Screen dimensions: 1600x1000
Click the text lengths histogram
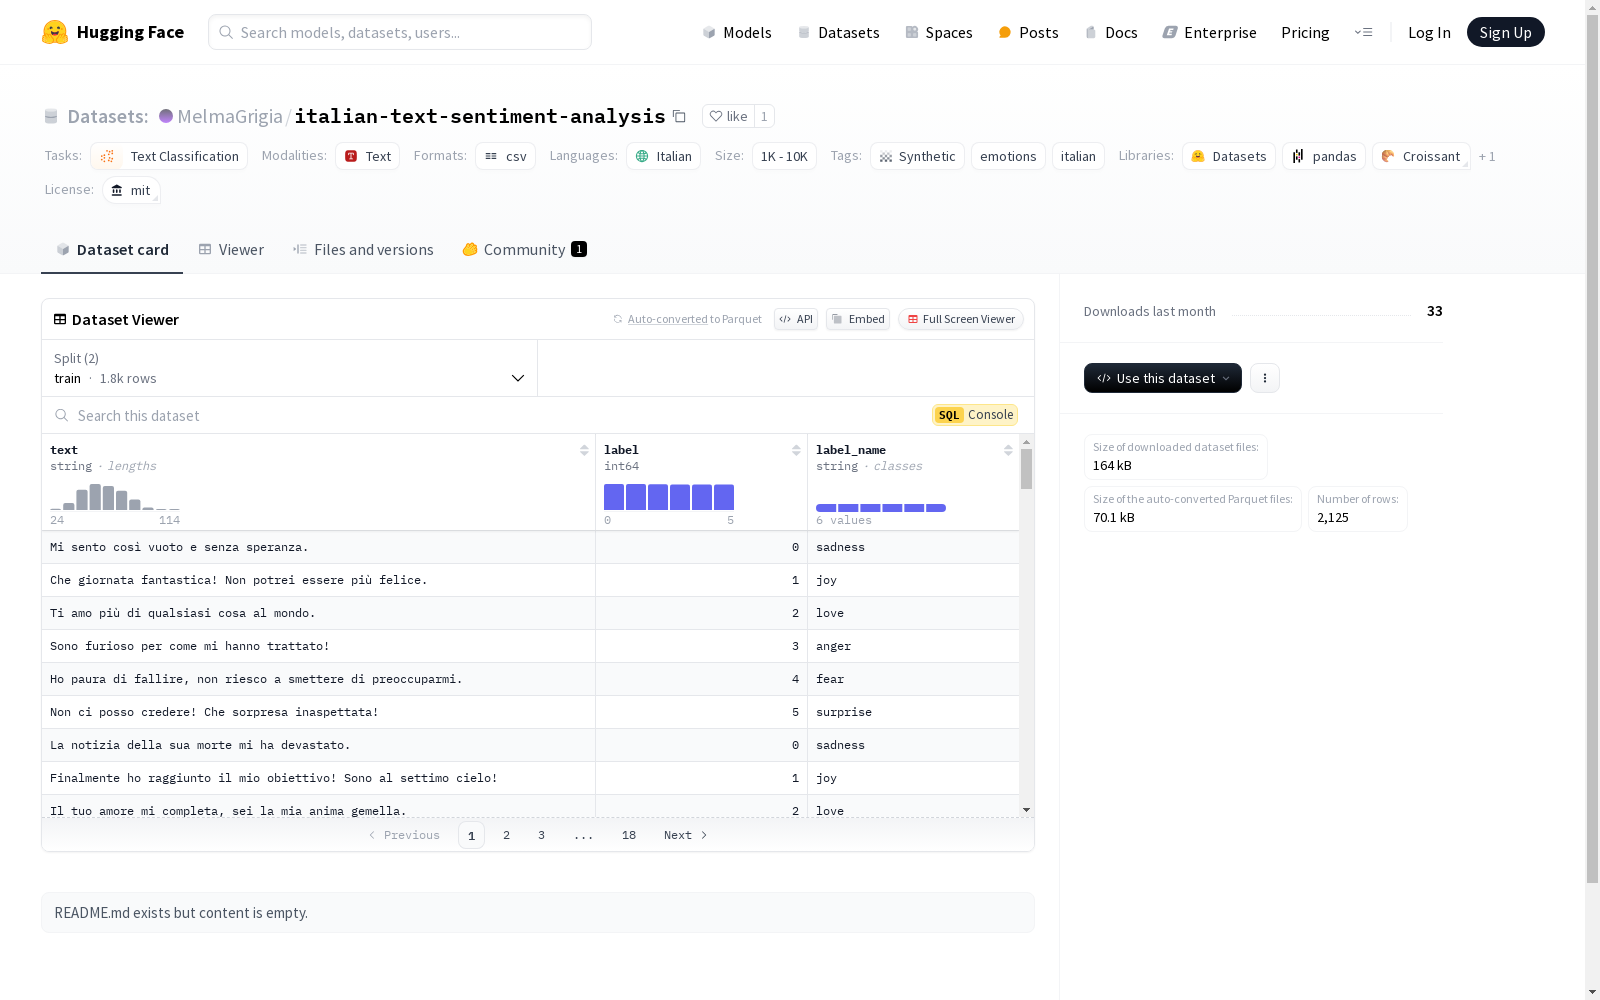click(x=115, y=497)
